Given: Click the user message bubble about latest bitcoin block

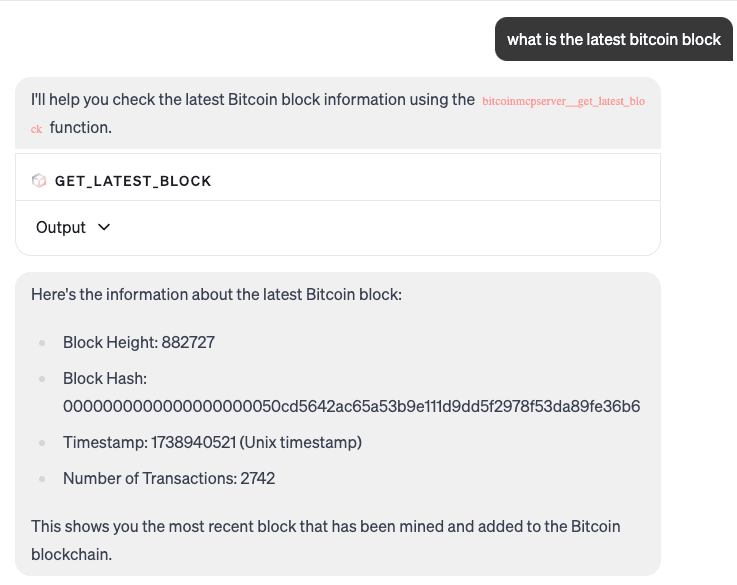Looking at the screenshot, I should [613, 39].
